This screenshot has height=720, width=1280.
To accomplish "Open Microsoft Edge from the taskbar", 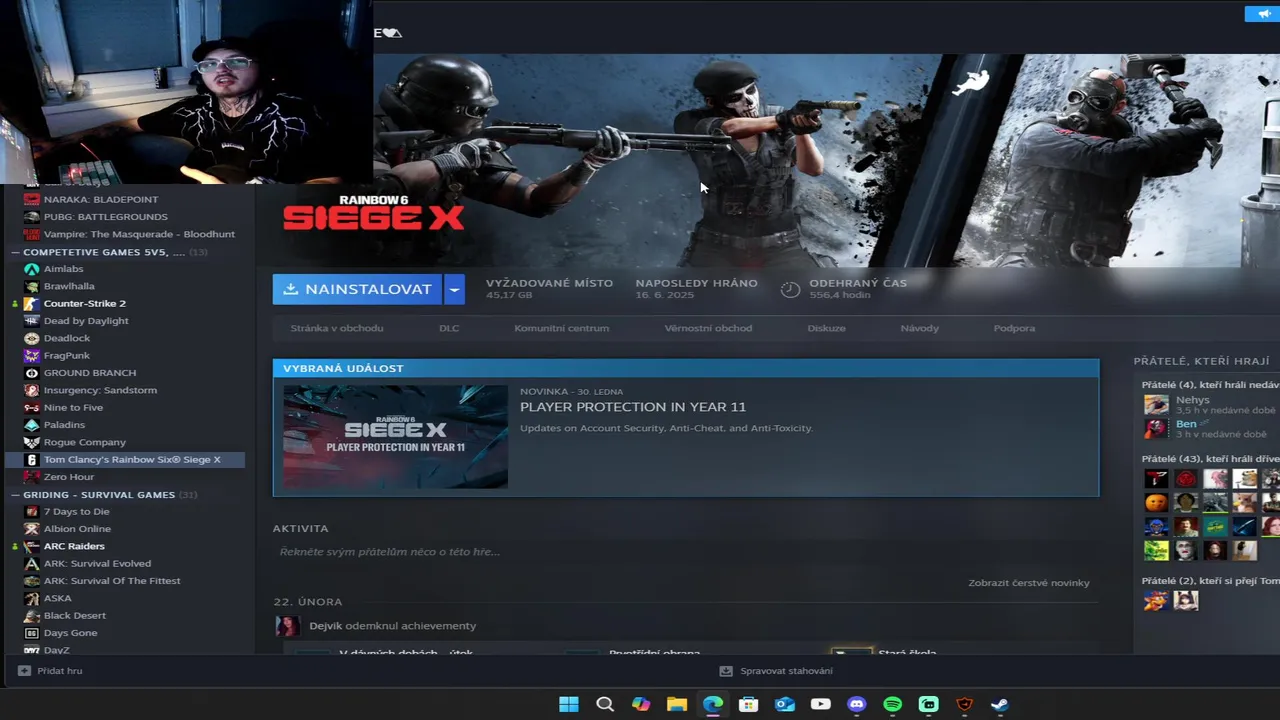I will click(713, 704).
